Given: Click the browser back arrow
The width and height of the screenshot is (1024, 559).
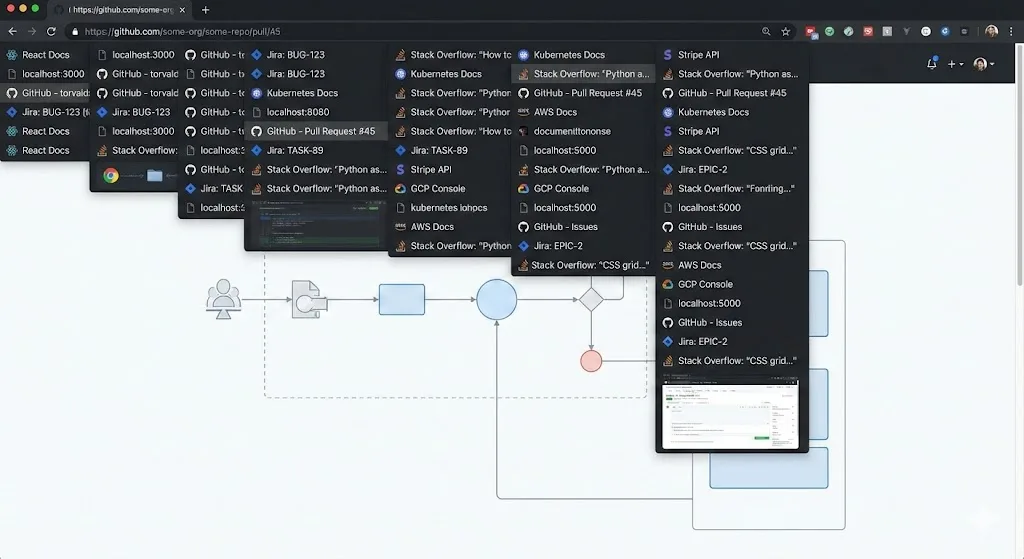Looking at the screenshot, I should [x=12, y=31].
